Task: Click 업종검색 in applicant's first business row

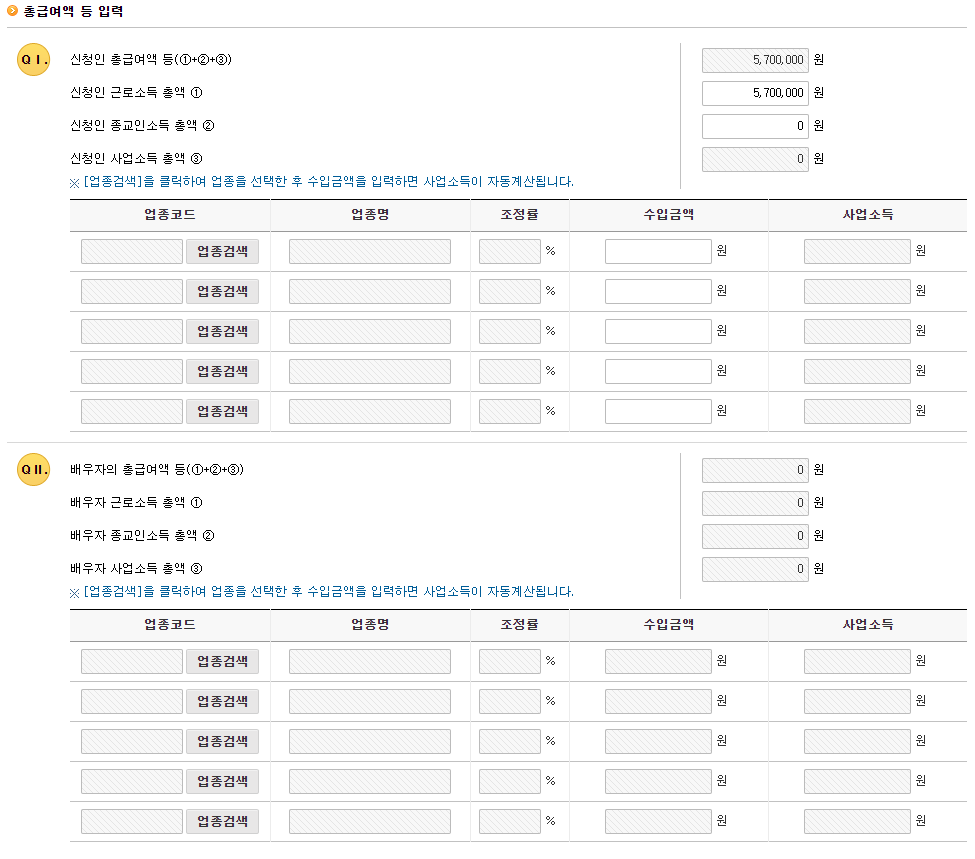Action: pyautogui.click(x=223, y=251)
